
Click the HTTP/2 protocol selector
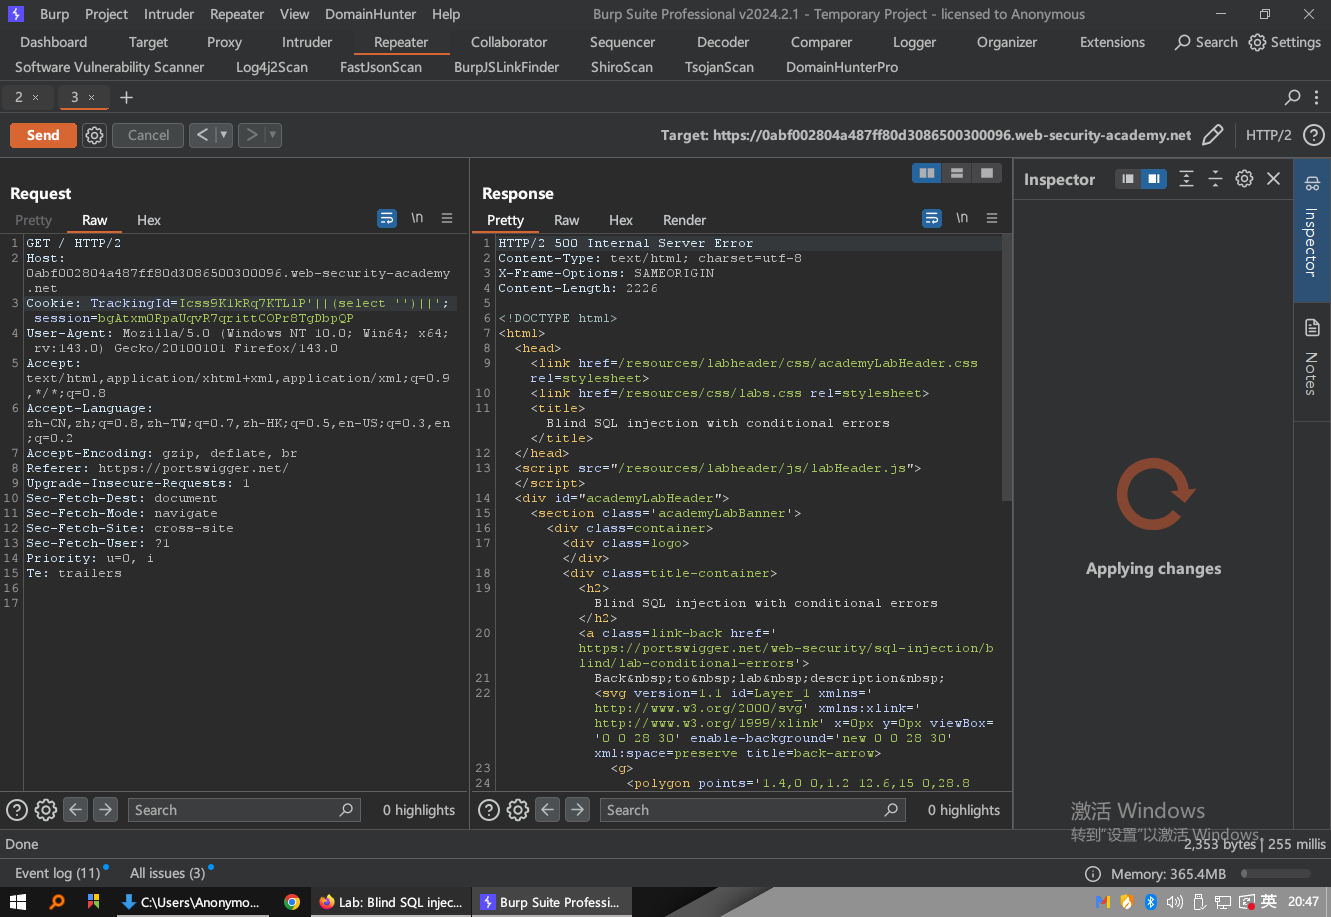[1268, 135]
